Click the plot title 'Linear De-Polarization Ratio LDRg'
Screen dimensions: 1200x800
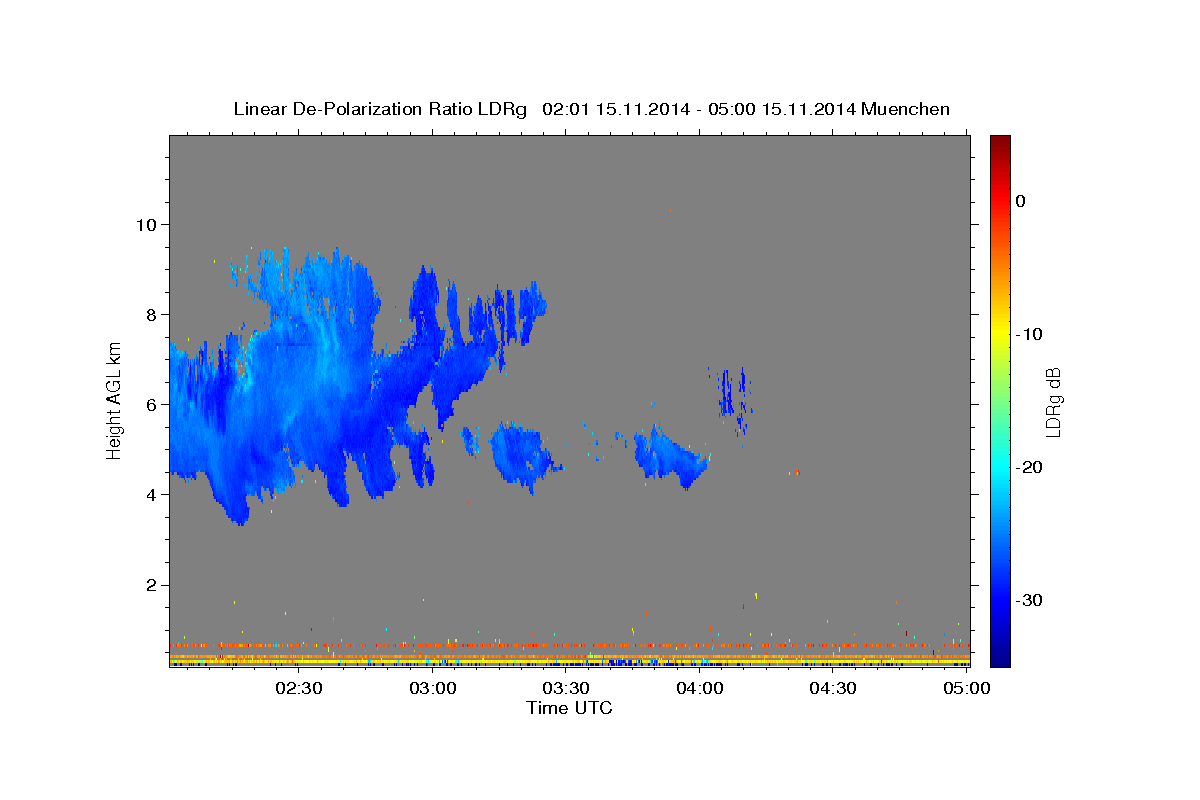point(380,109)
